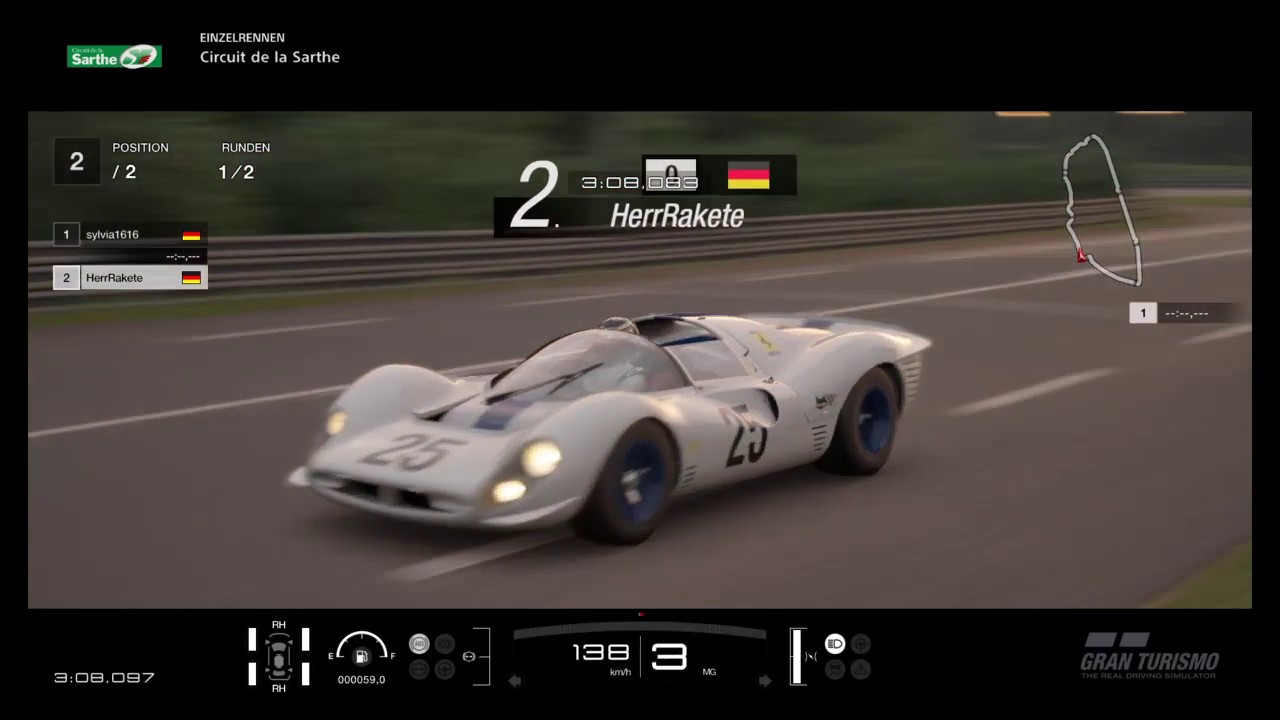Click the dimmed car icon below headlight
This screenshot has width=1280, height=720.
click(835, 669)
